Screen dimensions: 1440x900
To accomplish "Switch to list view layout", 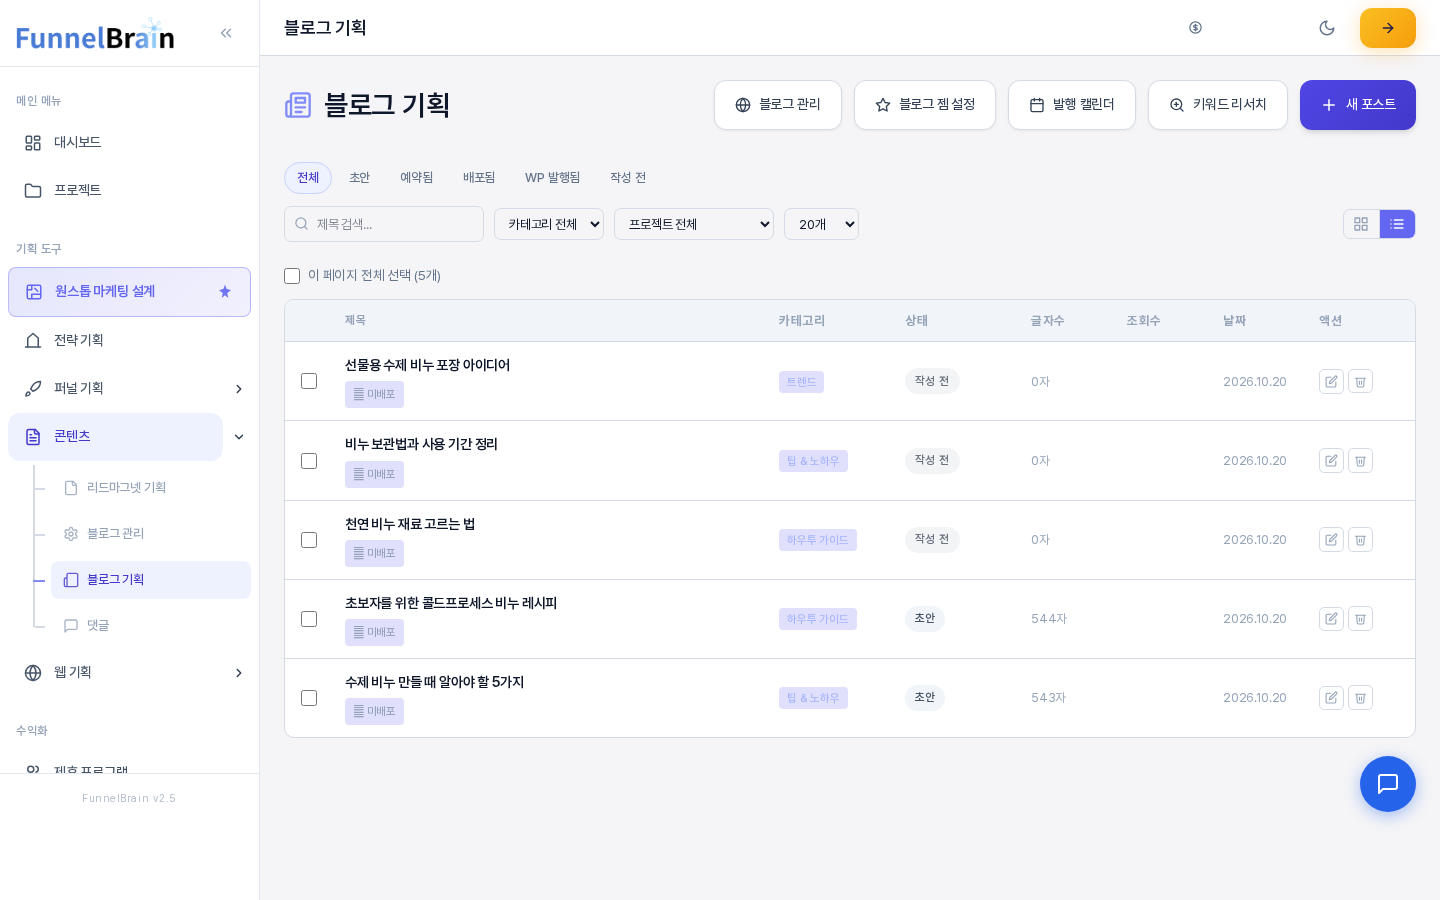I will (x=1397, y=224).
